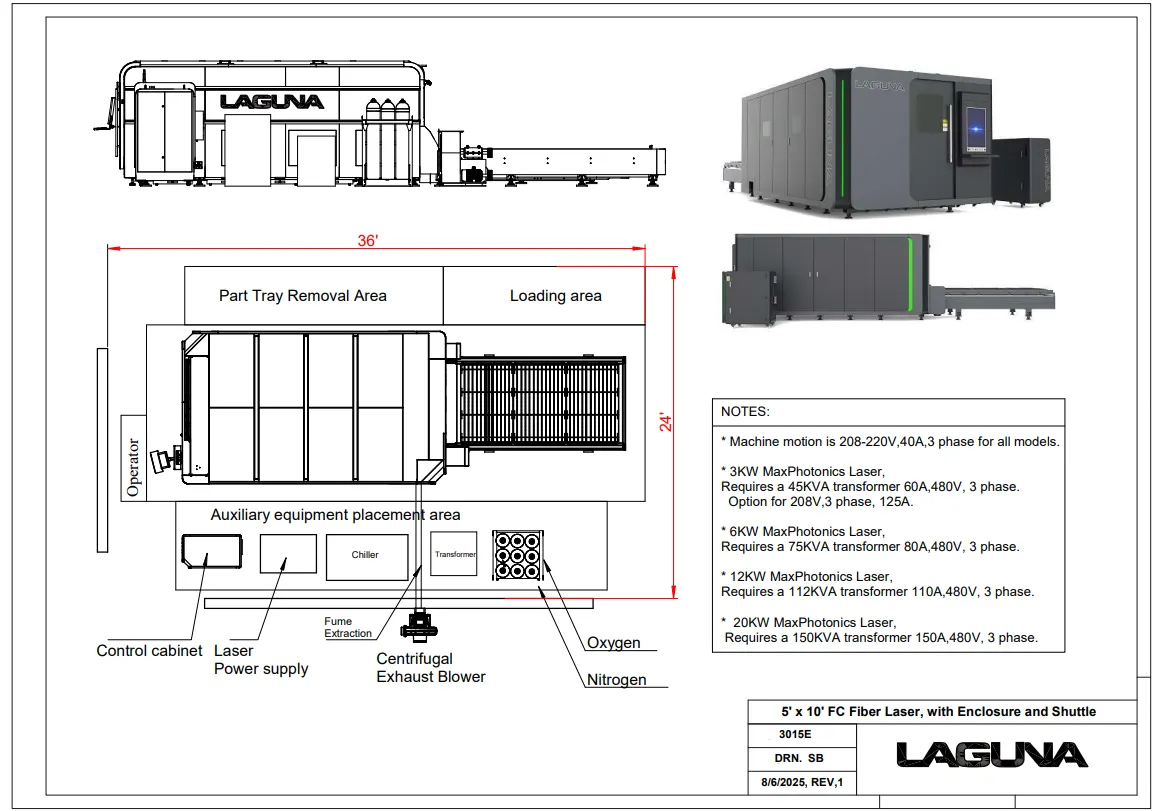Image resolution: width=1159 pixels, height=811 pixels.
Task: Select the 'Machine motion is 208-220V' note
Action: 890,441
